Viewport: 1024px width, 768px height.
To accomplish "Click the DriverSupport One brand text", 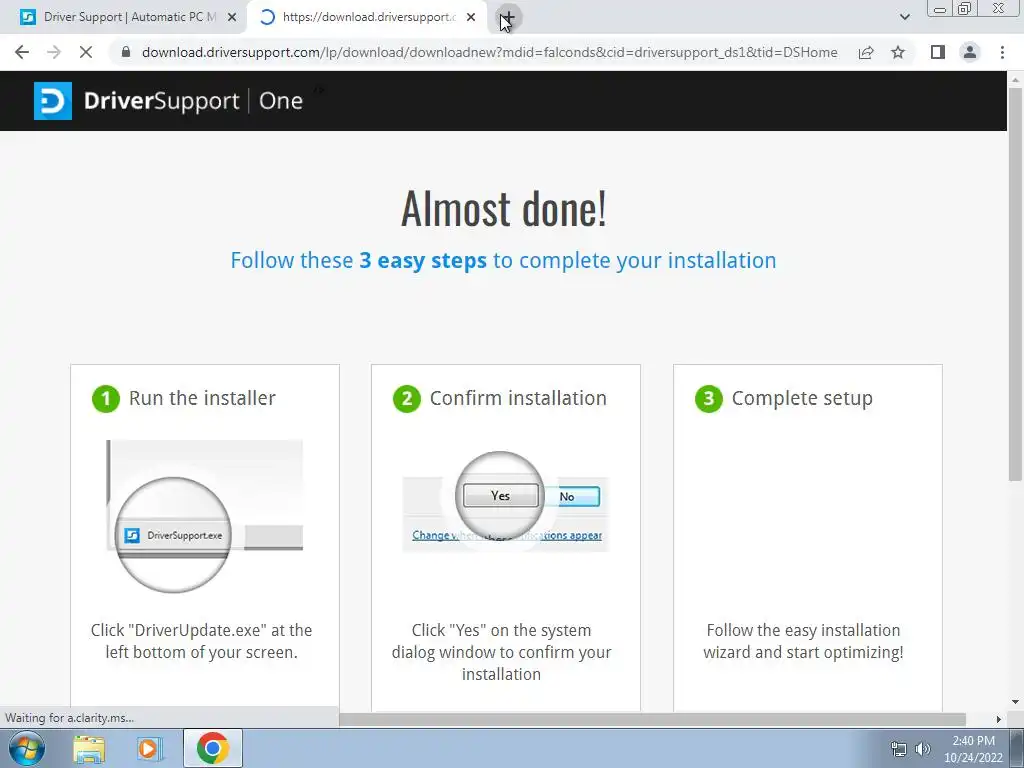I will coord(193,101).
